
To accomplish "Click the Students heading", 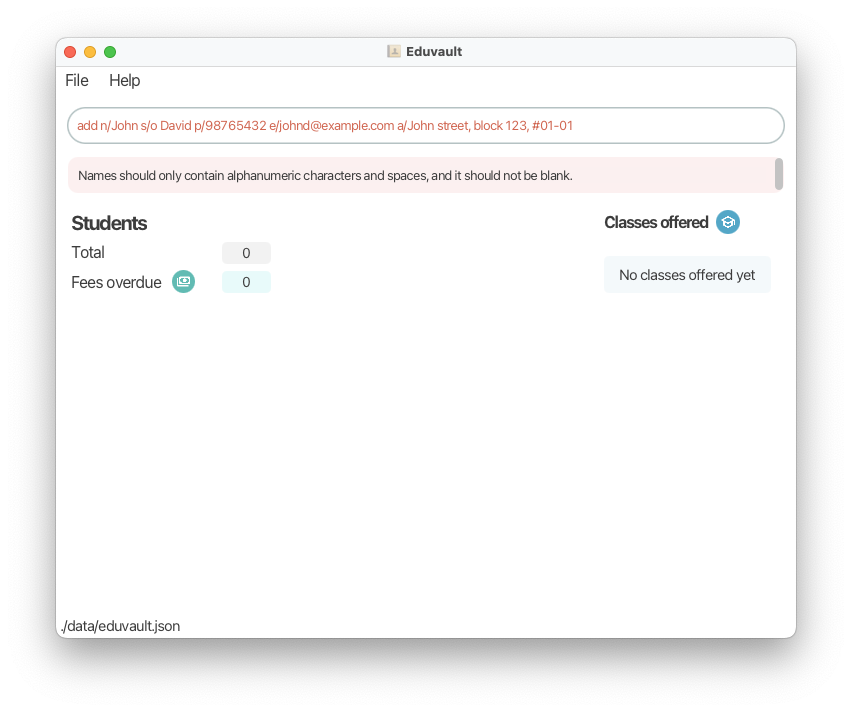I will pyautogui.click(x=109, y=223).
